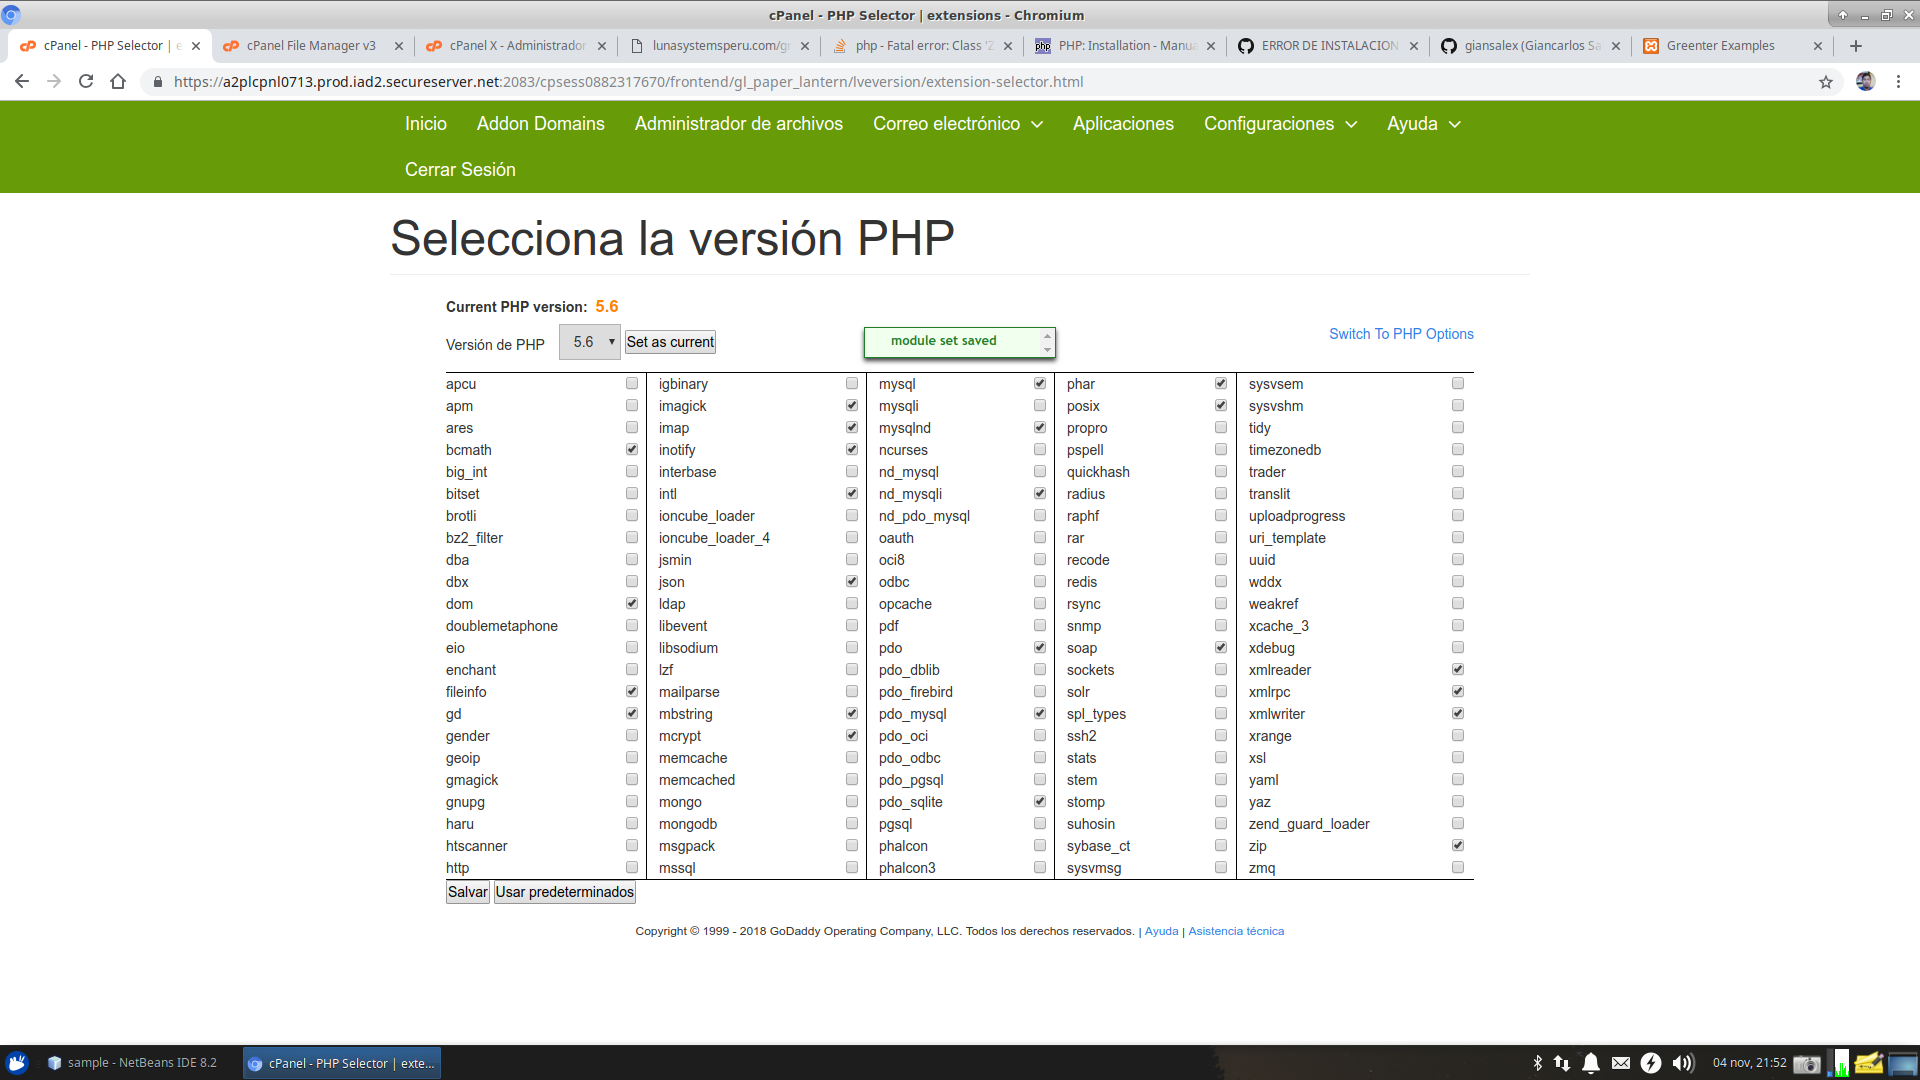Click inside the browser address bar
This screenshot has height=1080, width=1920.
(x=700, y=81)
